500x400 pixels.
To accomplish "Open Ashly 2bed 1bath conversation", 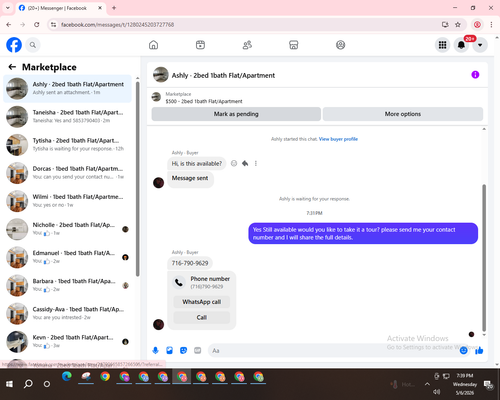I will (67, 88).
